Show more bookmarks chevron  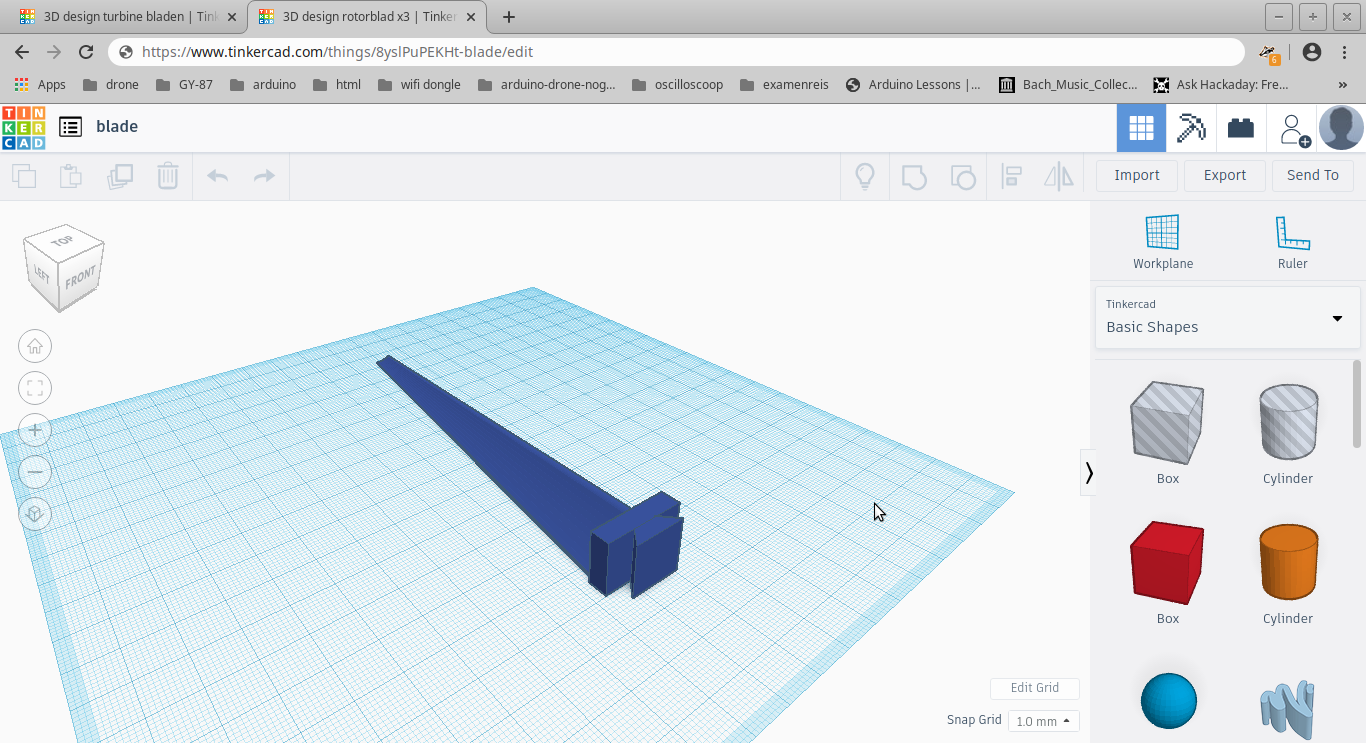click(1343, 85)
